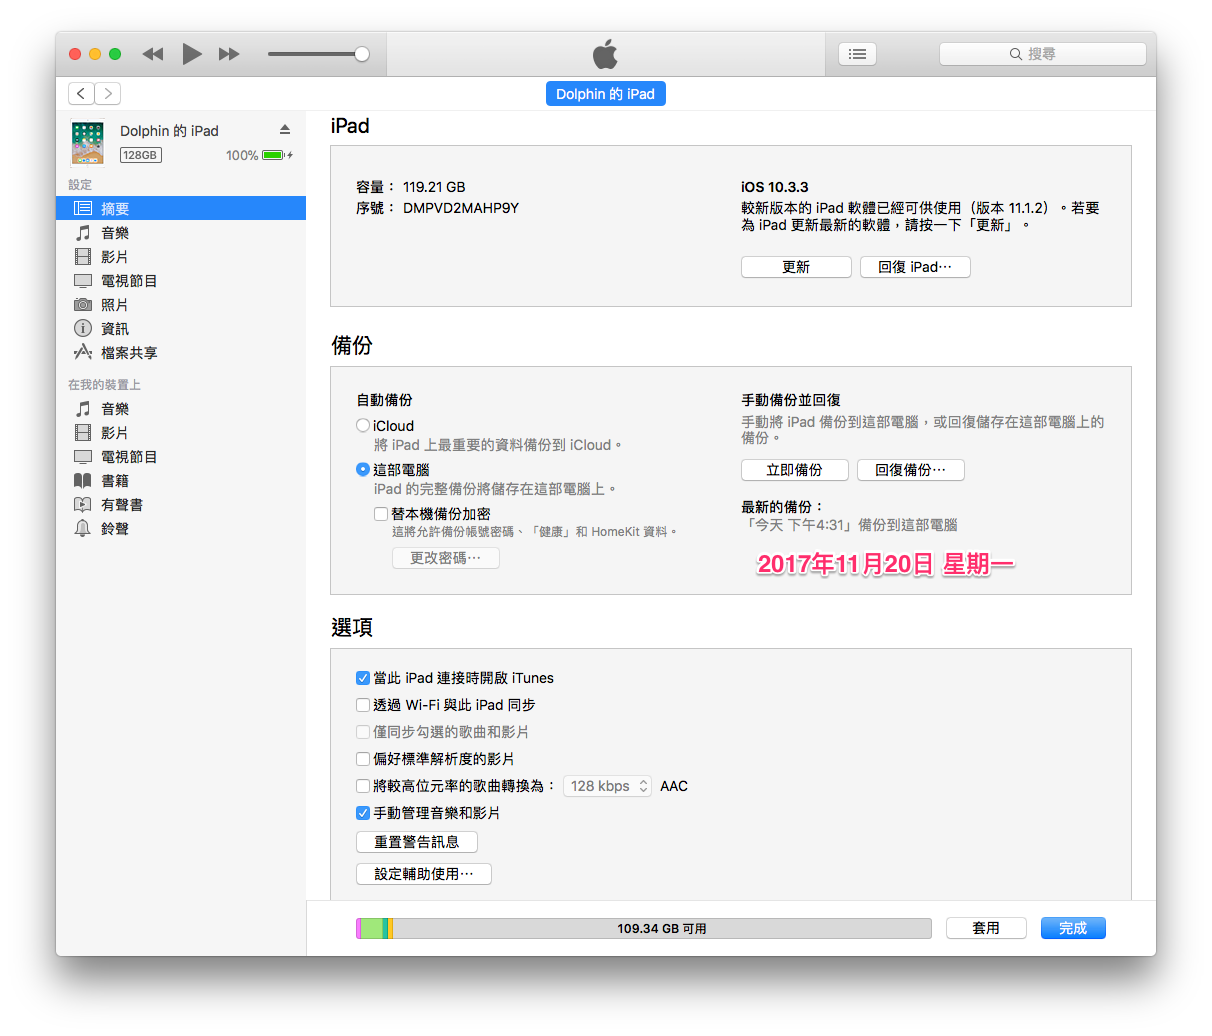Screen dimensions: 1212x1036
Task: Eject Dolphin 的 iPad
Action: (285, 130)
